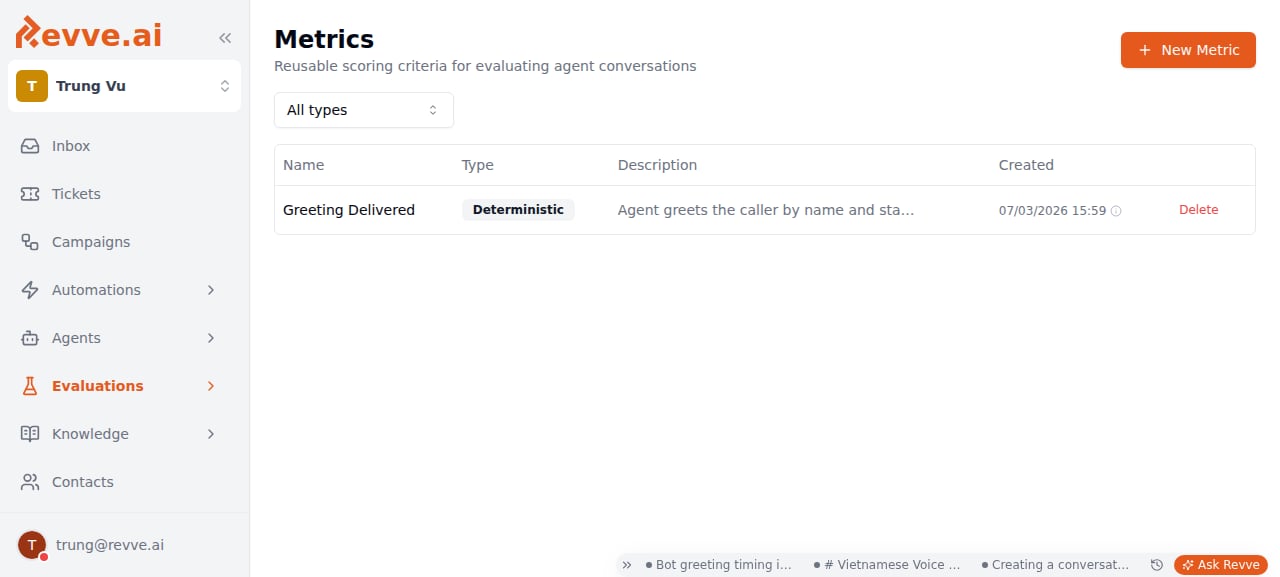The image size is (1280, 577).
Task: Click the 07/03/2026 15:59 created date
Action: pyautogui.click(x=1052, y=211)
